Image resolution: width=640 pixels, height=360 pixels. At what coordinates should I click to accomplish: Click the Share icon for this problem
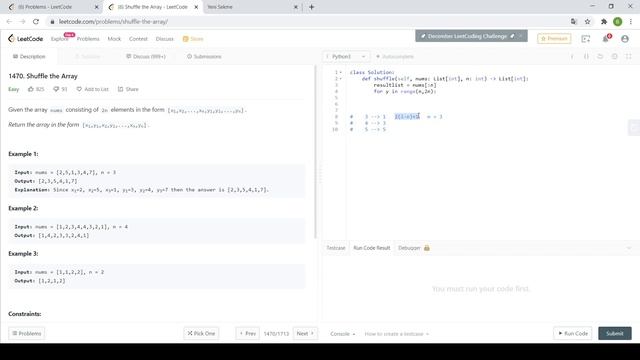coord(128,89)
